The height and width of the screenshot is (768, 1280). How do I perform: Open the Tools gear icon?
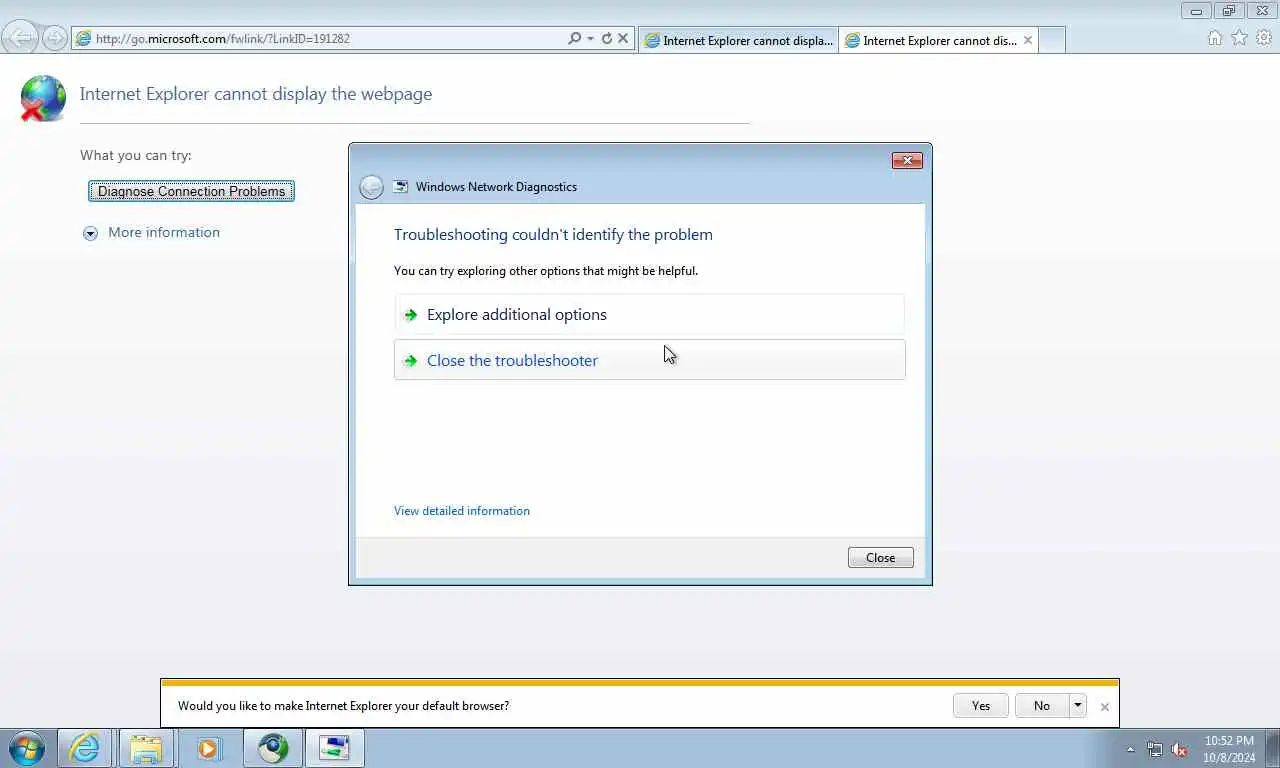pos(1264,38)
